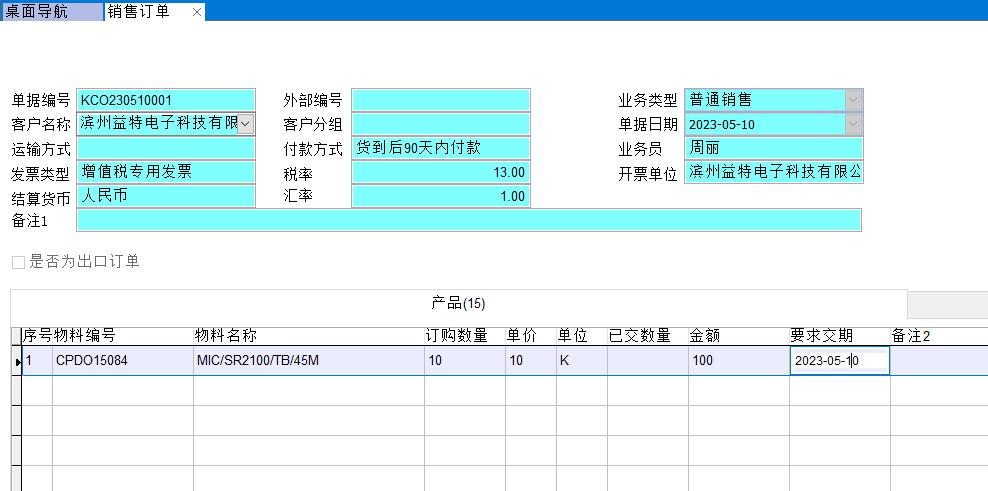Expand the 客户名称 dropdown
This screenshot has width=988, height=491.
(246, 124)
